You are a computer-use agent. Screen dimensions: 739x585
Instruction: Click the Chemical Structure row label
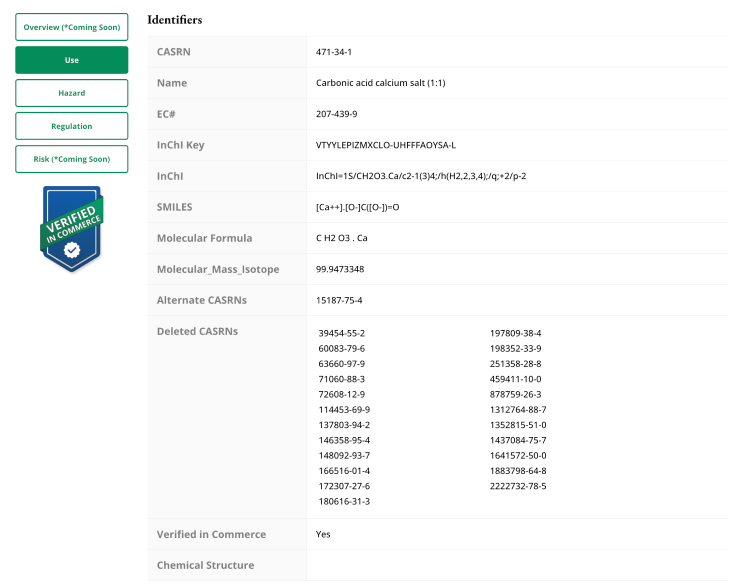click(x=205, y=565)
